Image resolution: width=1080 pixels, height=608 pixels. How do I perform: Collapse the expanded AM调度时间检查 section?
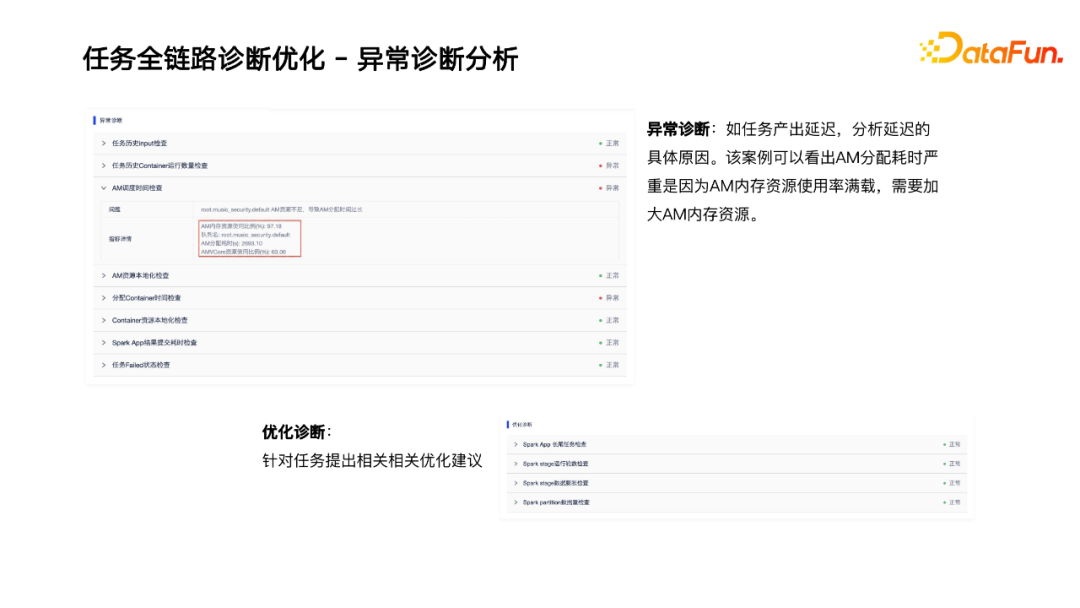pos(103,188)
